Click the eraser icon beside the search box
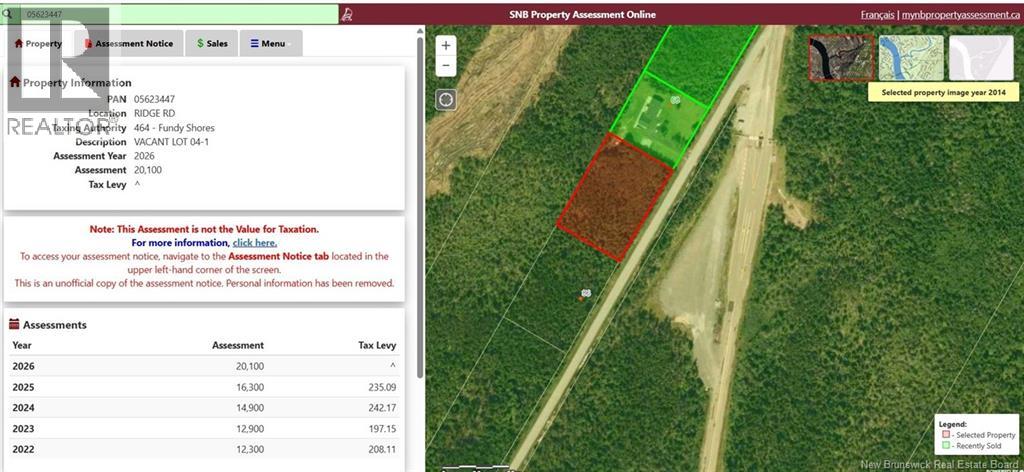The width and height of the screenshot is (1024, 472). [348, 14]
